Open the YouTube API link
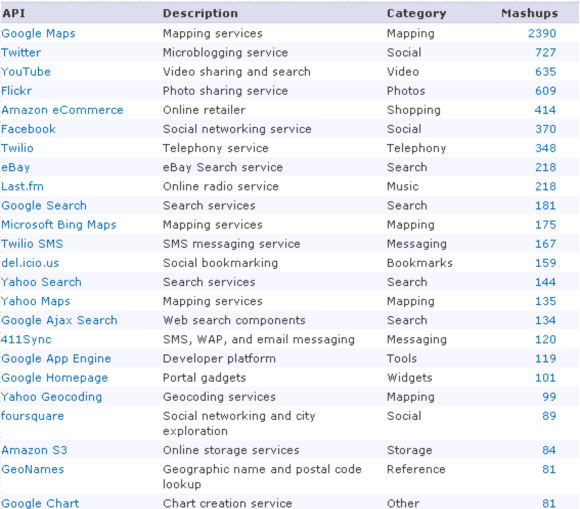Image resolution: width=580 pixels, height=509 pixels. click(x=26, y=72)
